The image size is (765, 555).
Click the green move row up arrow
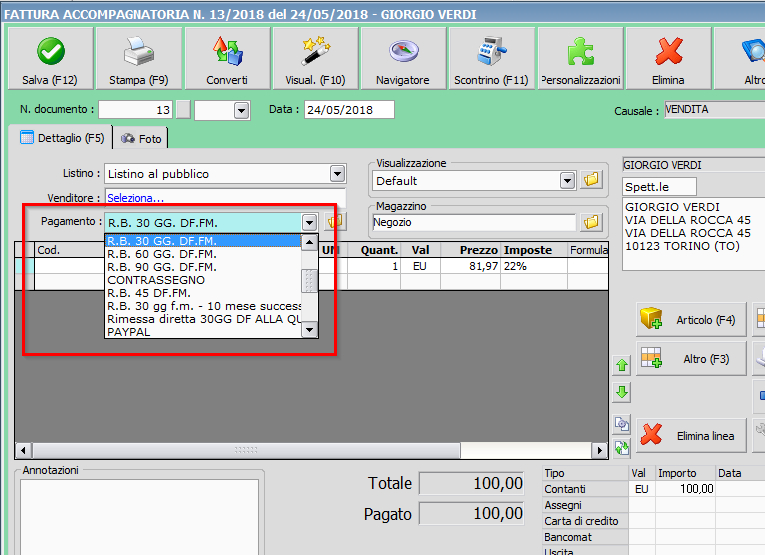(x=622, y=365)
